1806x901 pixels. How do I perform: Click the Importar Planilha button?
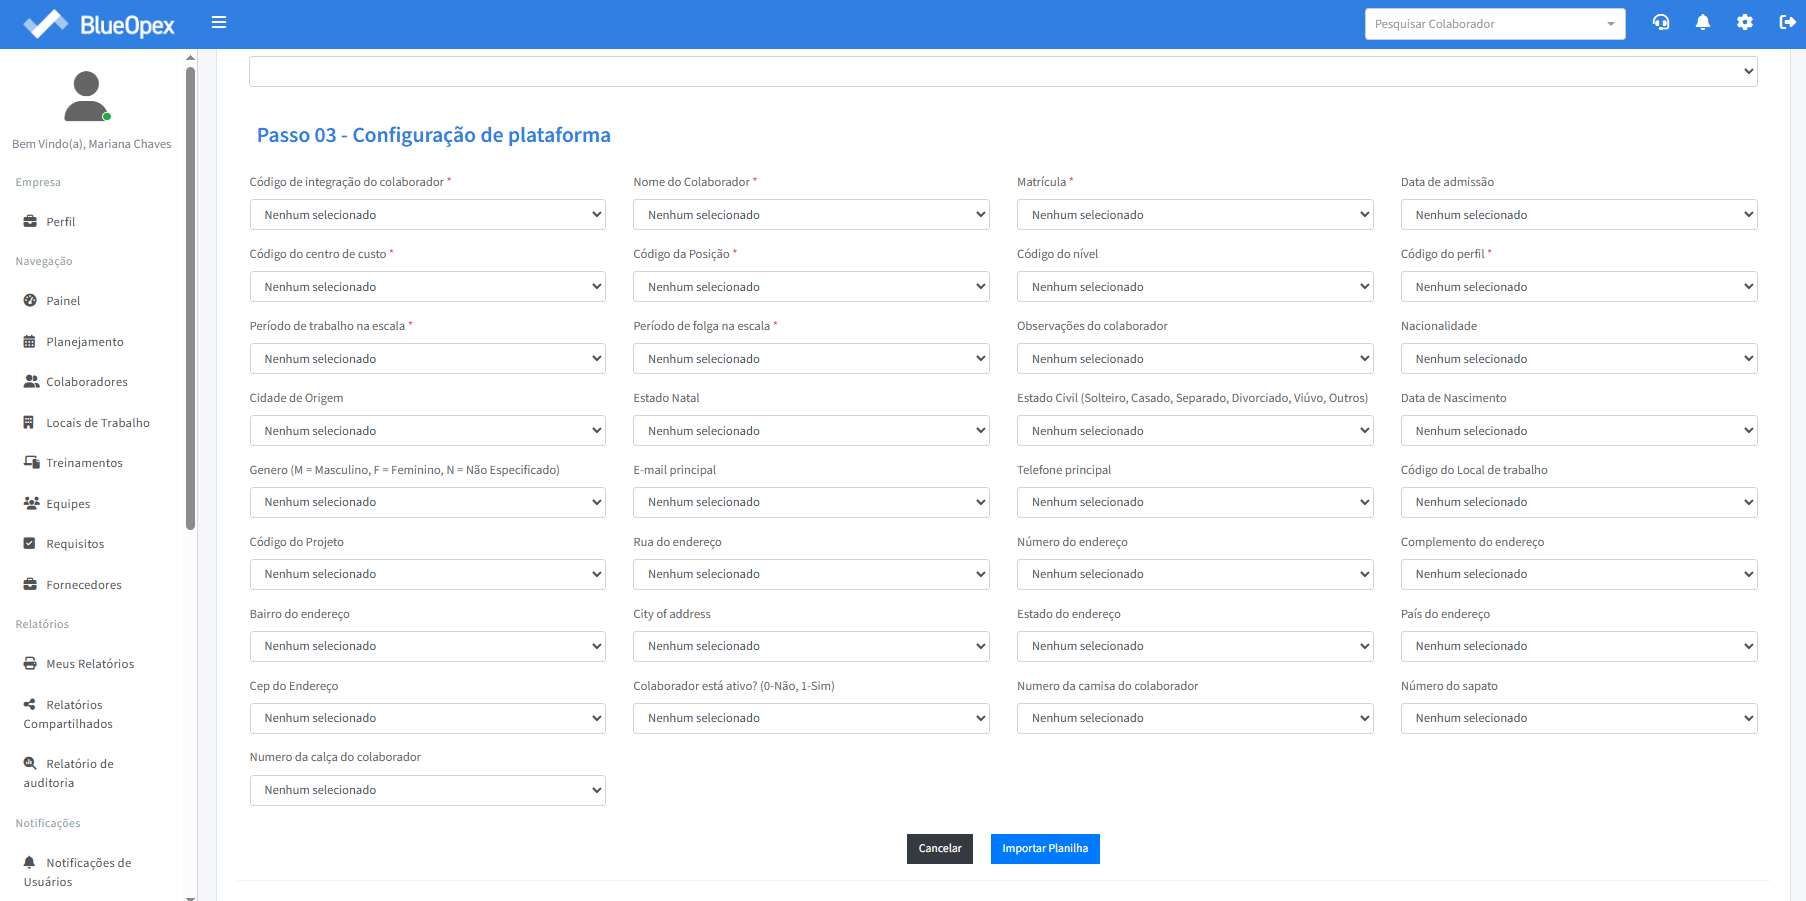(x=1045, y=849)
